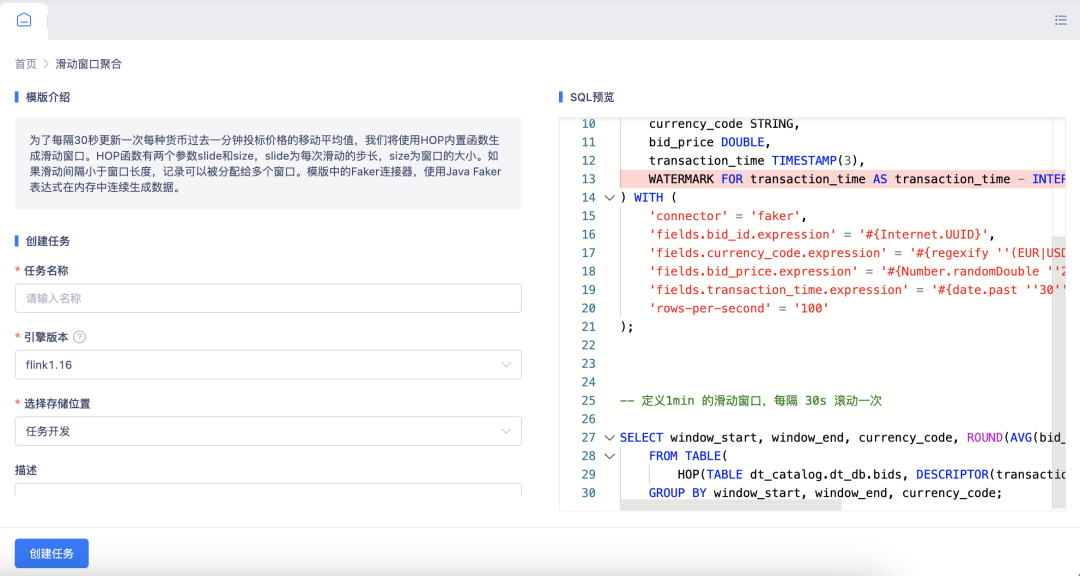
Task: Click the SQL editor horizontal scrollbar
Action: click(730, 506)
